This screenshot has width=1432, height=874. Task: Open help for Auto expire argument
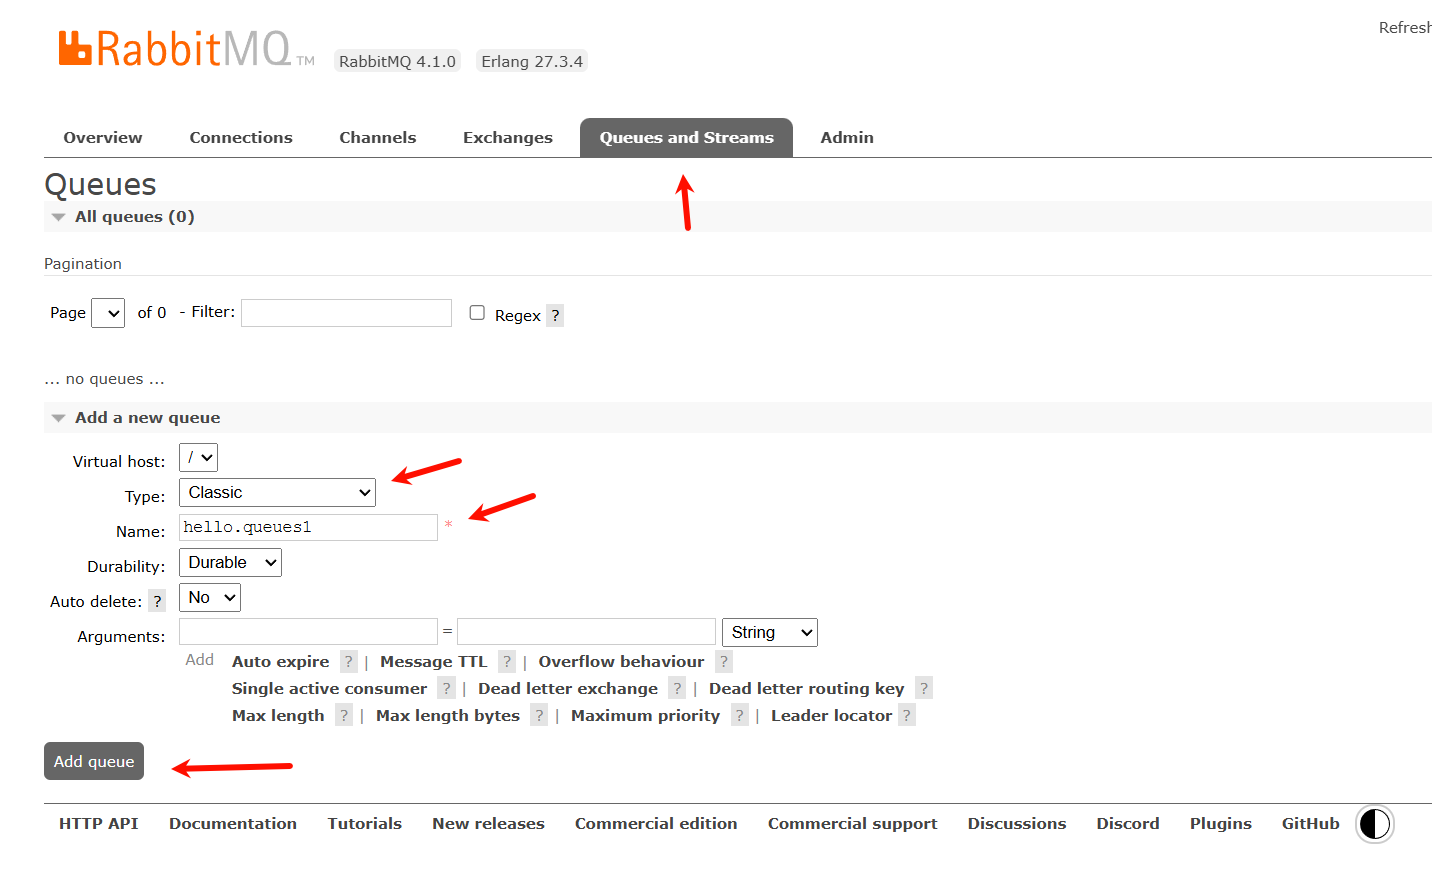point(348,662)
